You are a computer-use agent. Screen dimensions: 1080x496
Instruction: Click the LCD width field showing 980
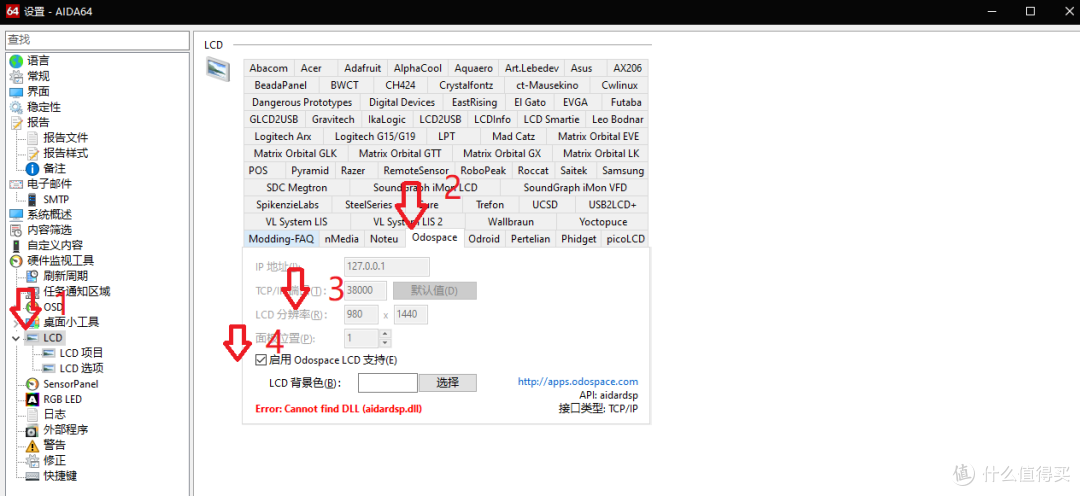pos(361,315)
